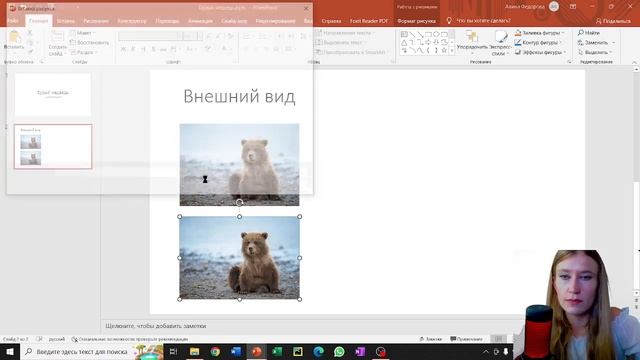Open the Упорядочить arrange dropdown
Screen dimensions: 640x360
(472, 43)
